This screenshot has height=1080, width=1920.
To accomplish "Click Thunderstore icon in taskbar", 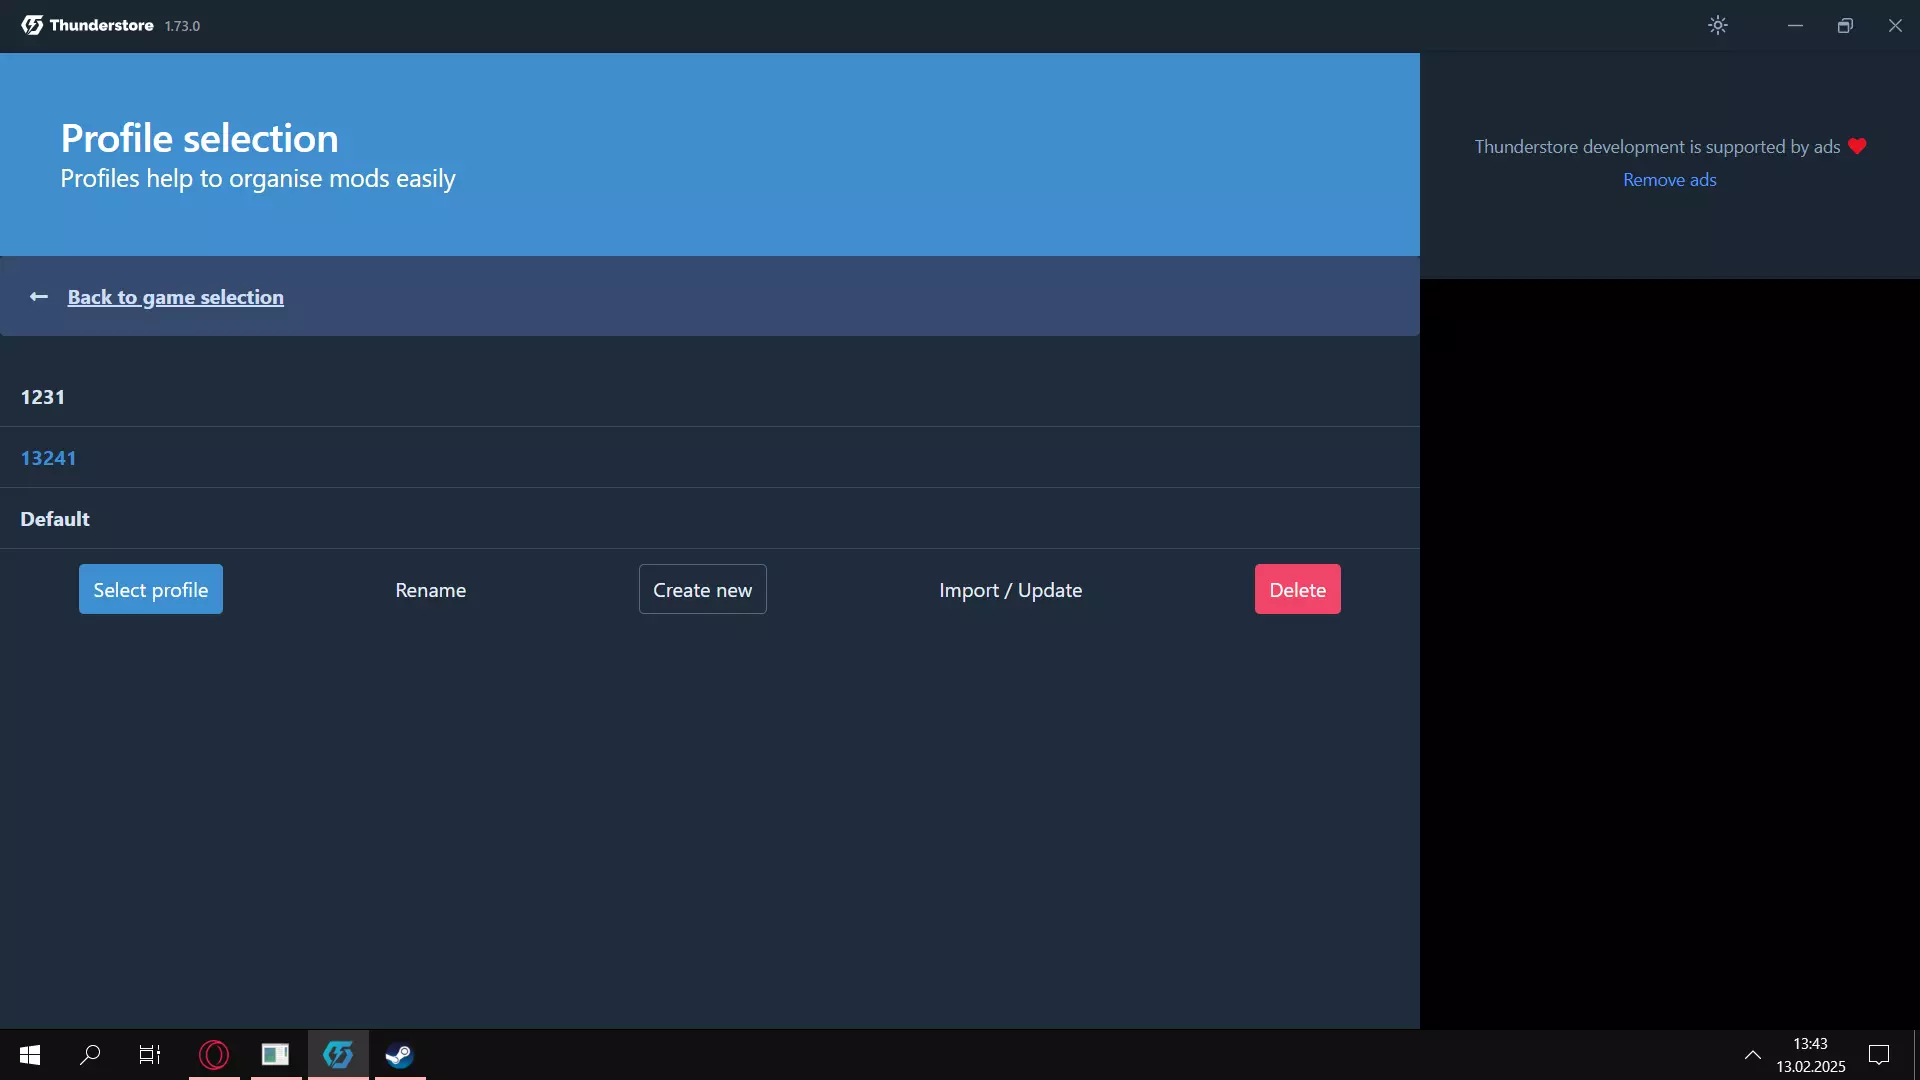I will click(338, 1055).
